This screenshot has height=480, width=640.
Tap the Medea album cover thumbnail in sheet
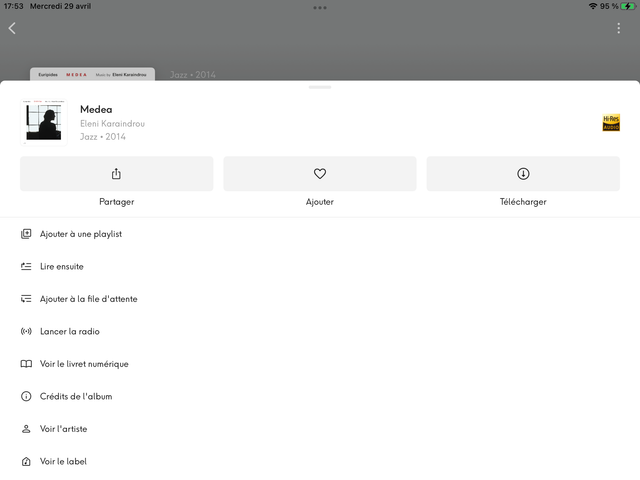pyautogui.click(x=44, y=122)
